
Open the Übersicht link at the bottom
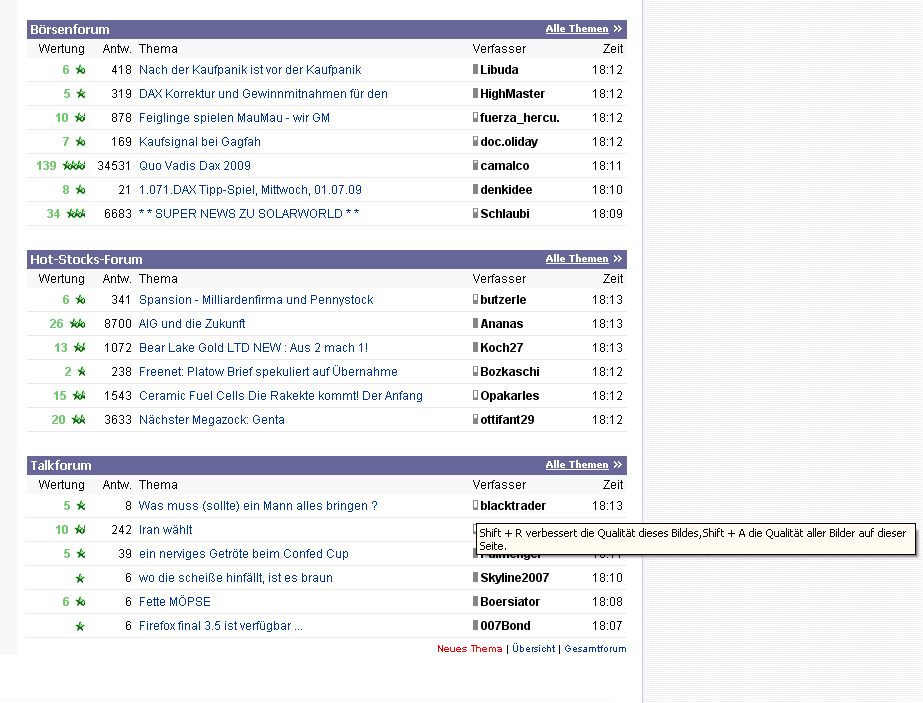pos(533,649)
